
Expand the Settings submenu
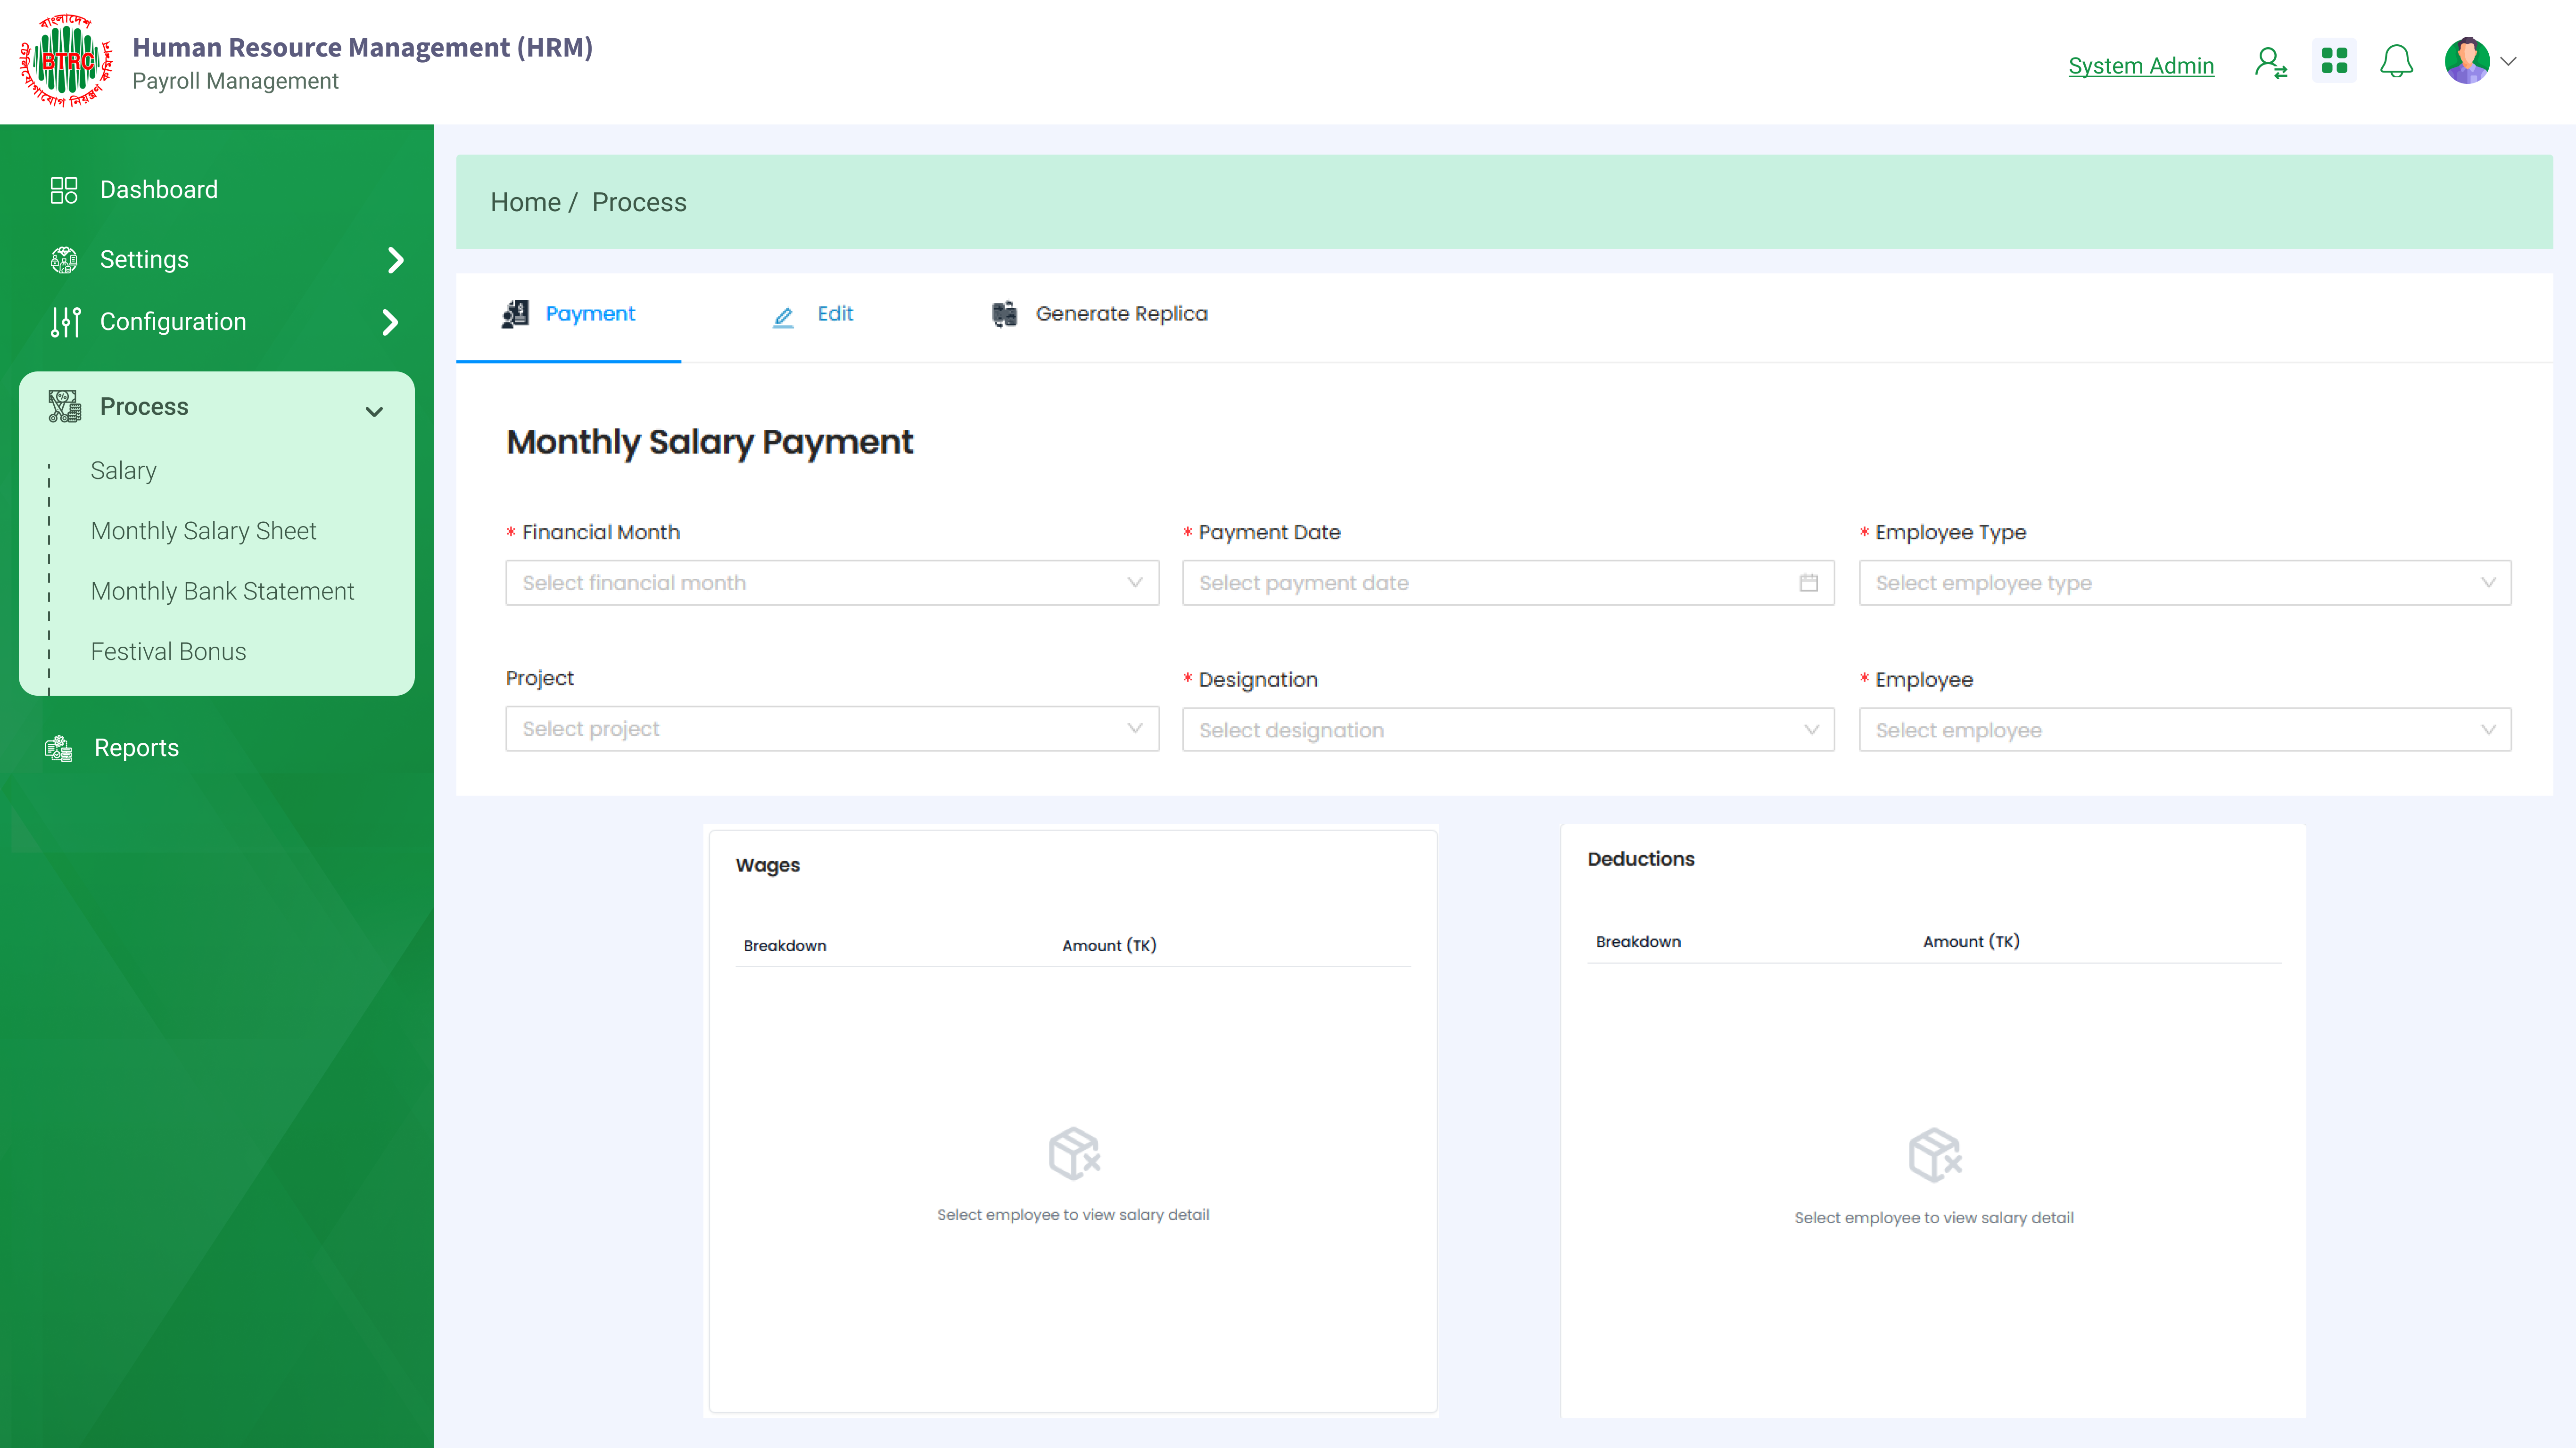pos(395,260)
